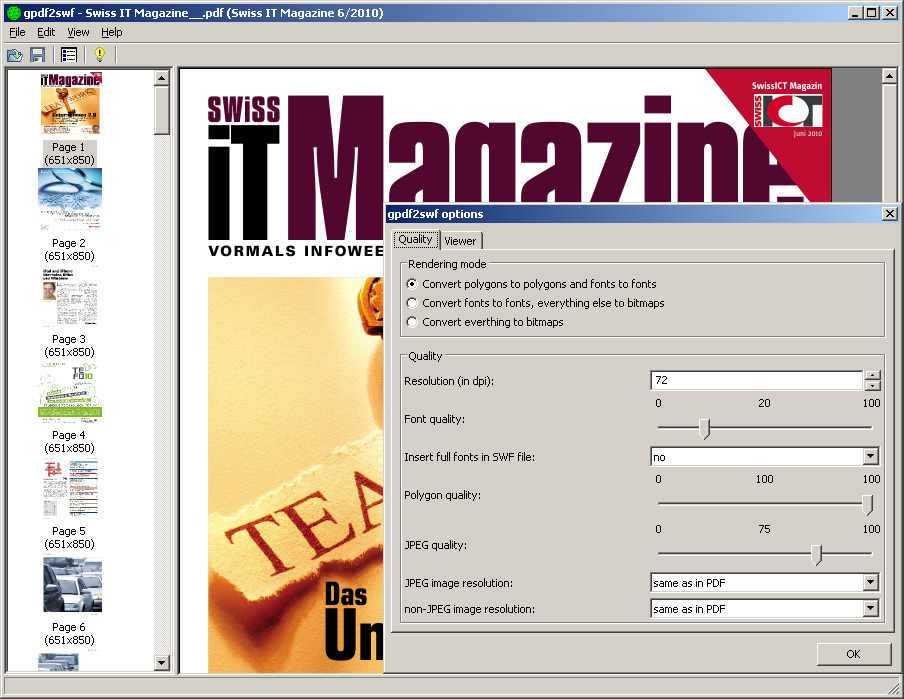
Task: Click the green gpdf2swf title bar icon
Action: coord(13,13)
